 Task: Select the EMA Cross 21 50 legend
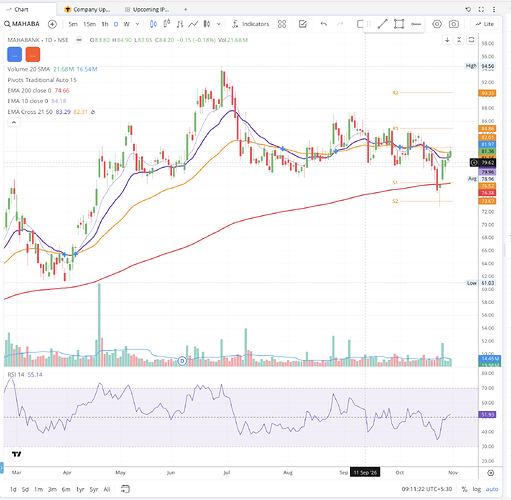point(30,112)
